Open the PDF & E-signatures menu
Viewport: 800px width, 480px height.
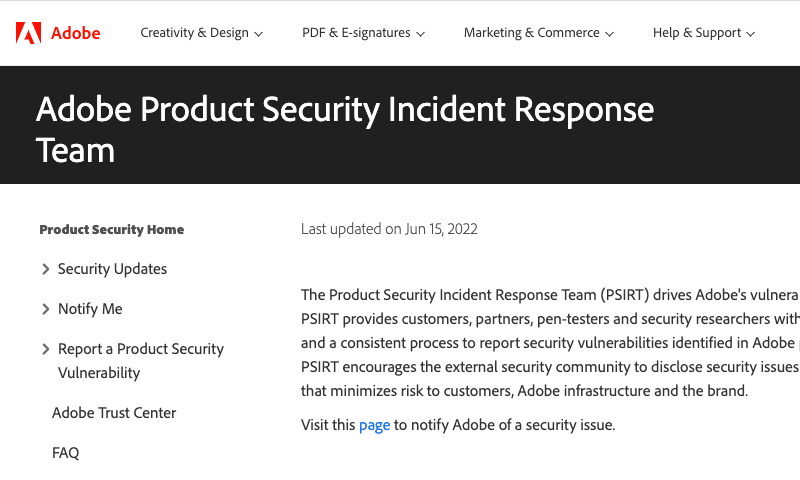(356, 33)
